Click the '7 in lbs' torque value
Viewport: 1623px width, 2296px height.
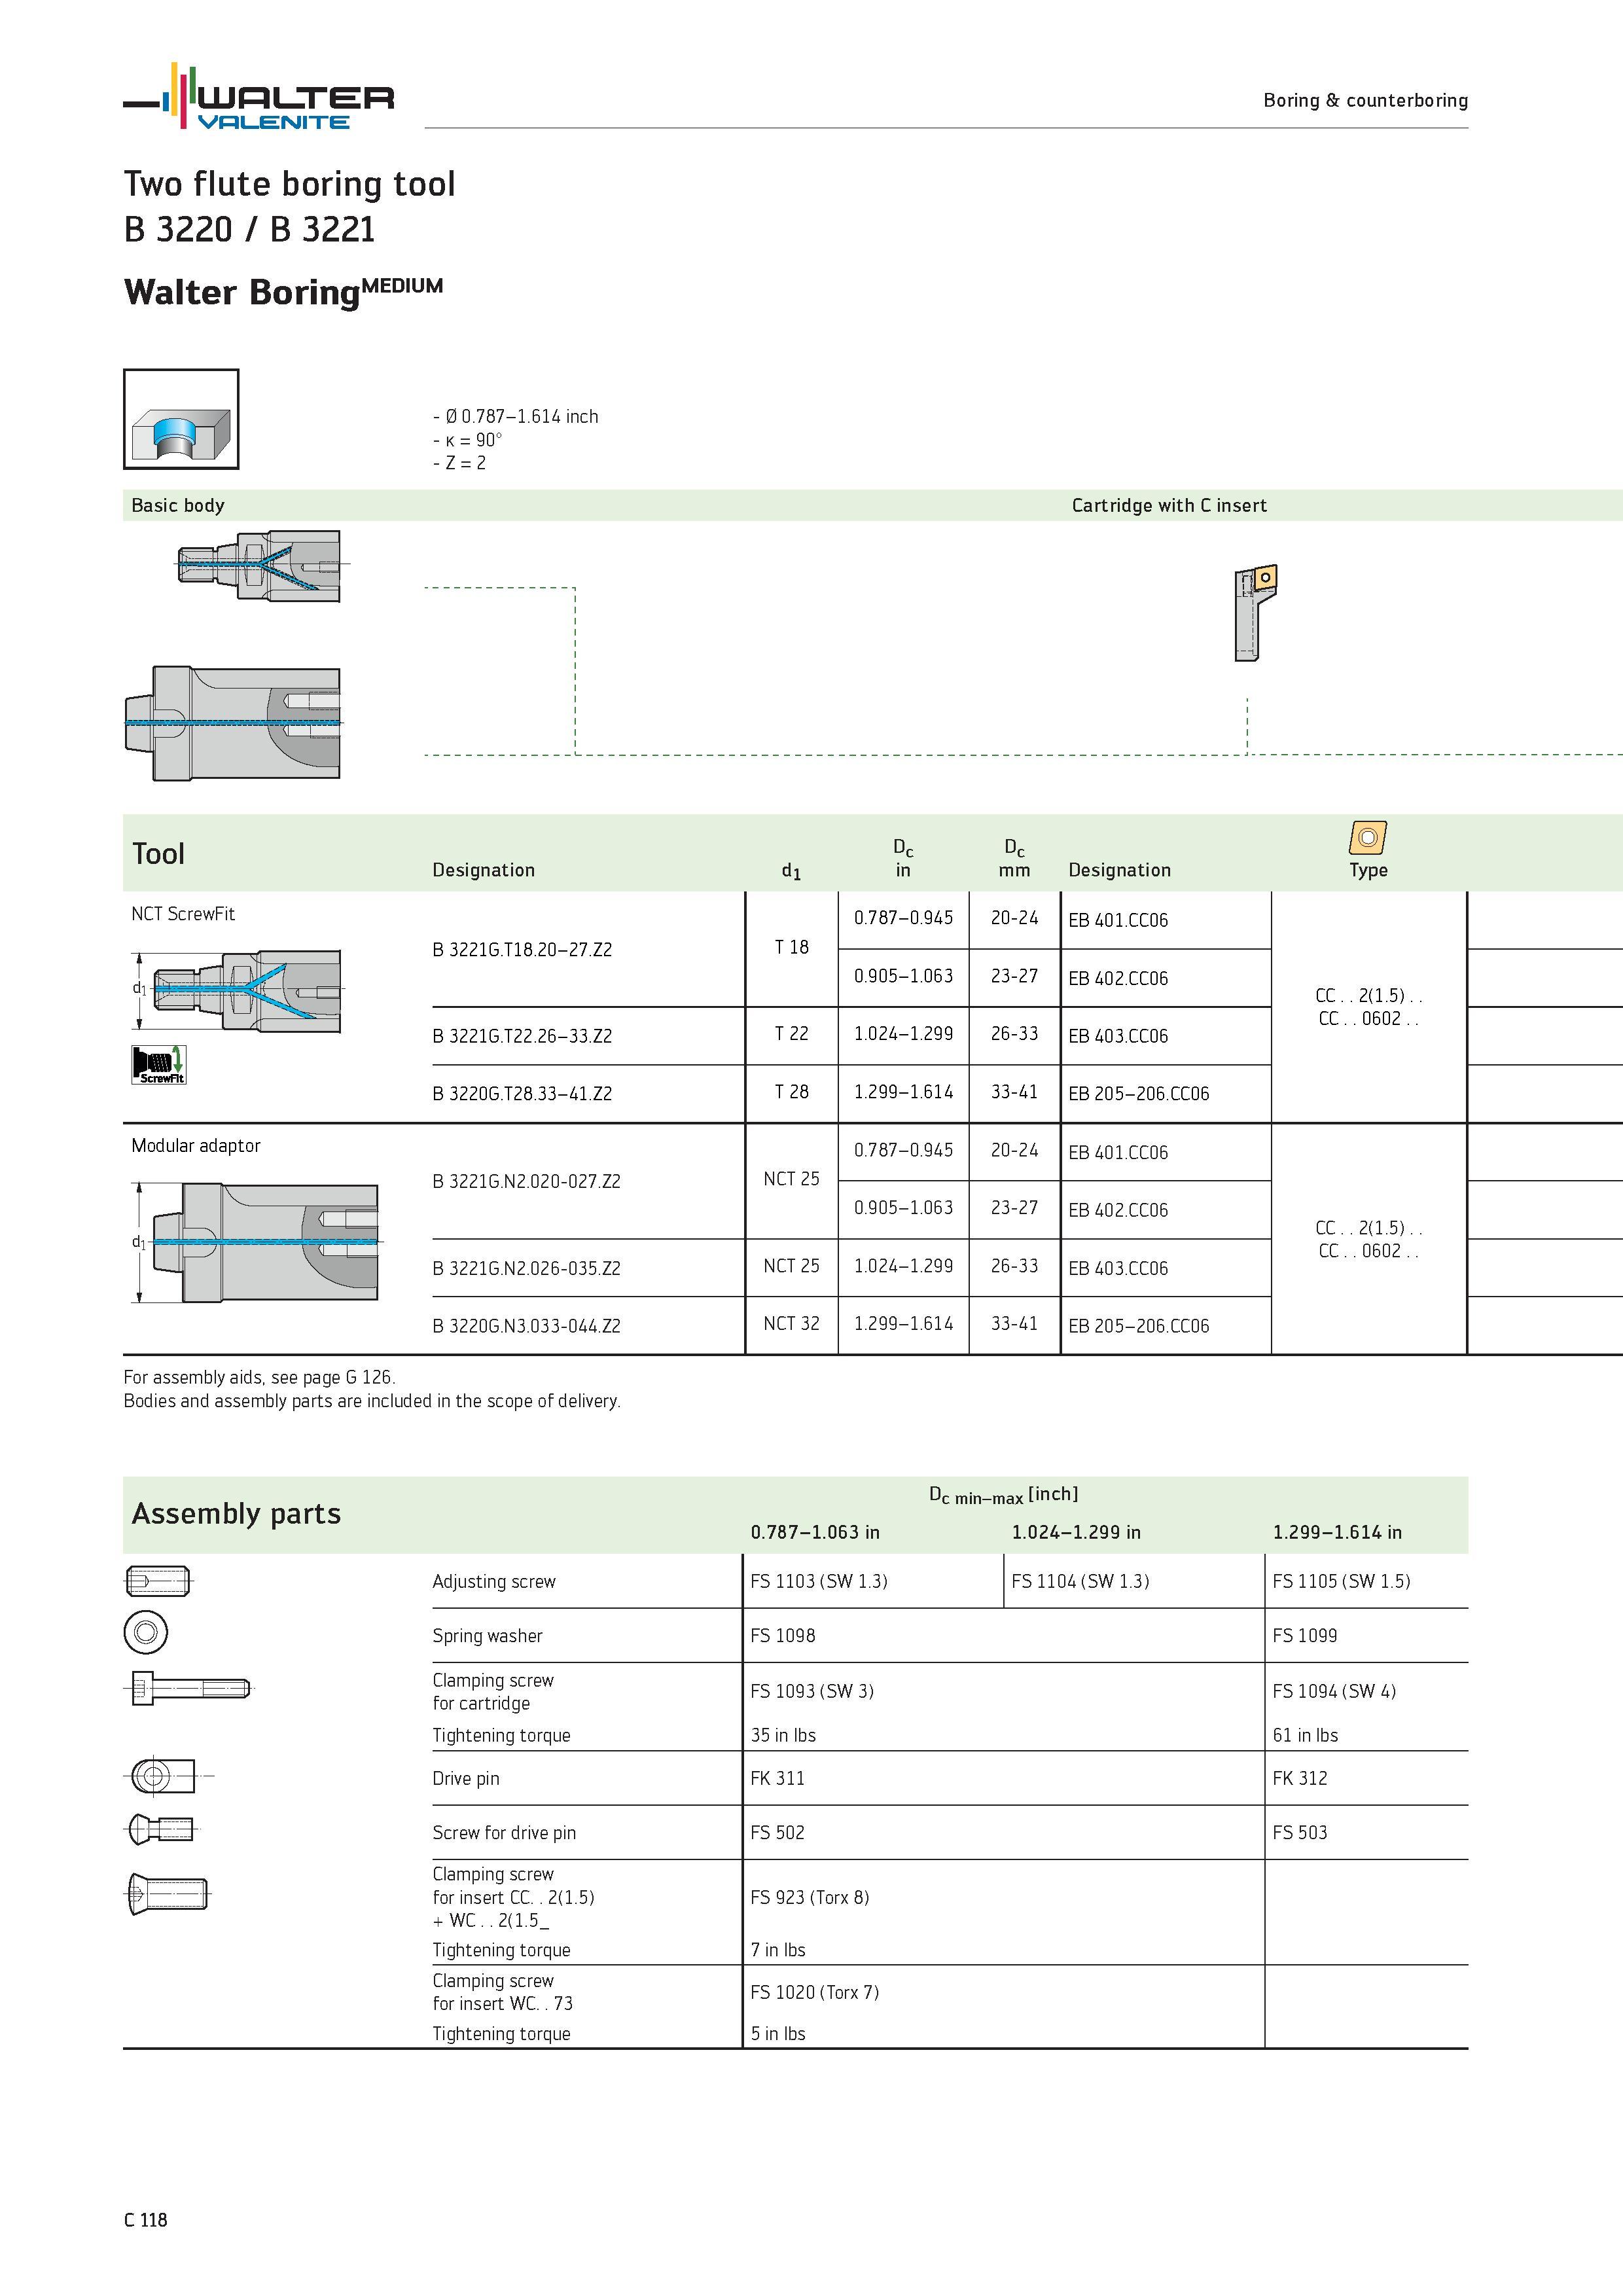778,1949
